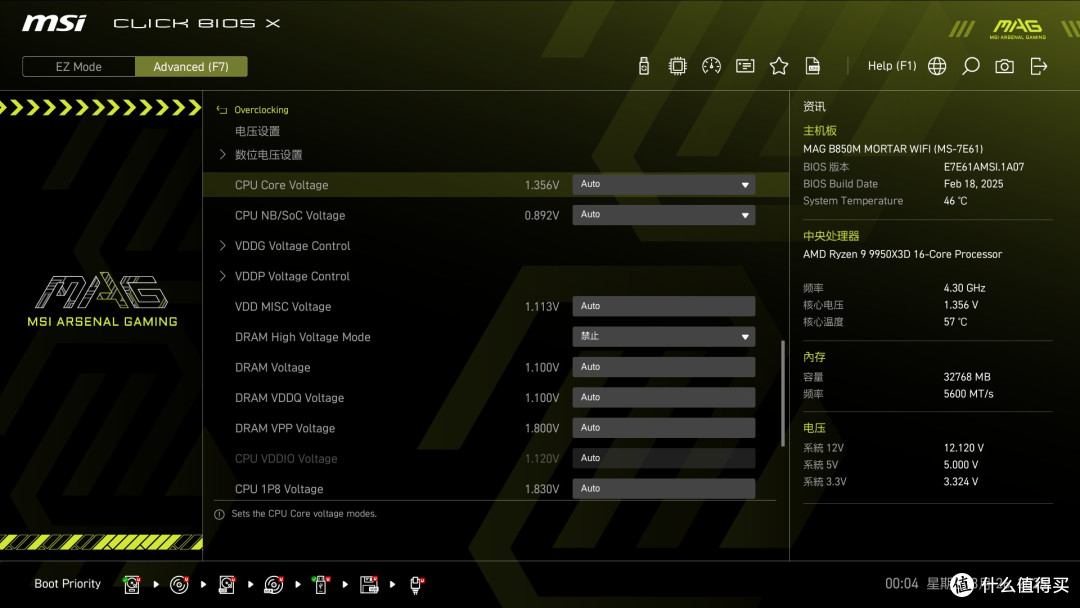Click memory capacity 32768 MB value
Screen dimensions: 1080x608
pos(966,377)
